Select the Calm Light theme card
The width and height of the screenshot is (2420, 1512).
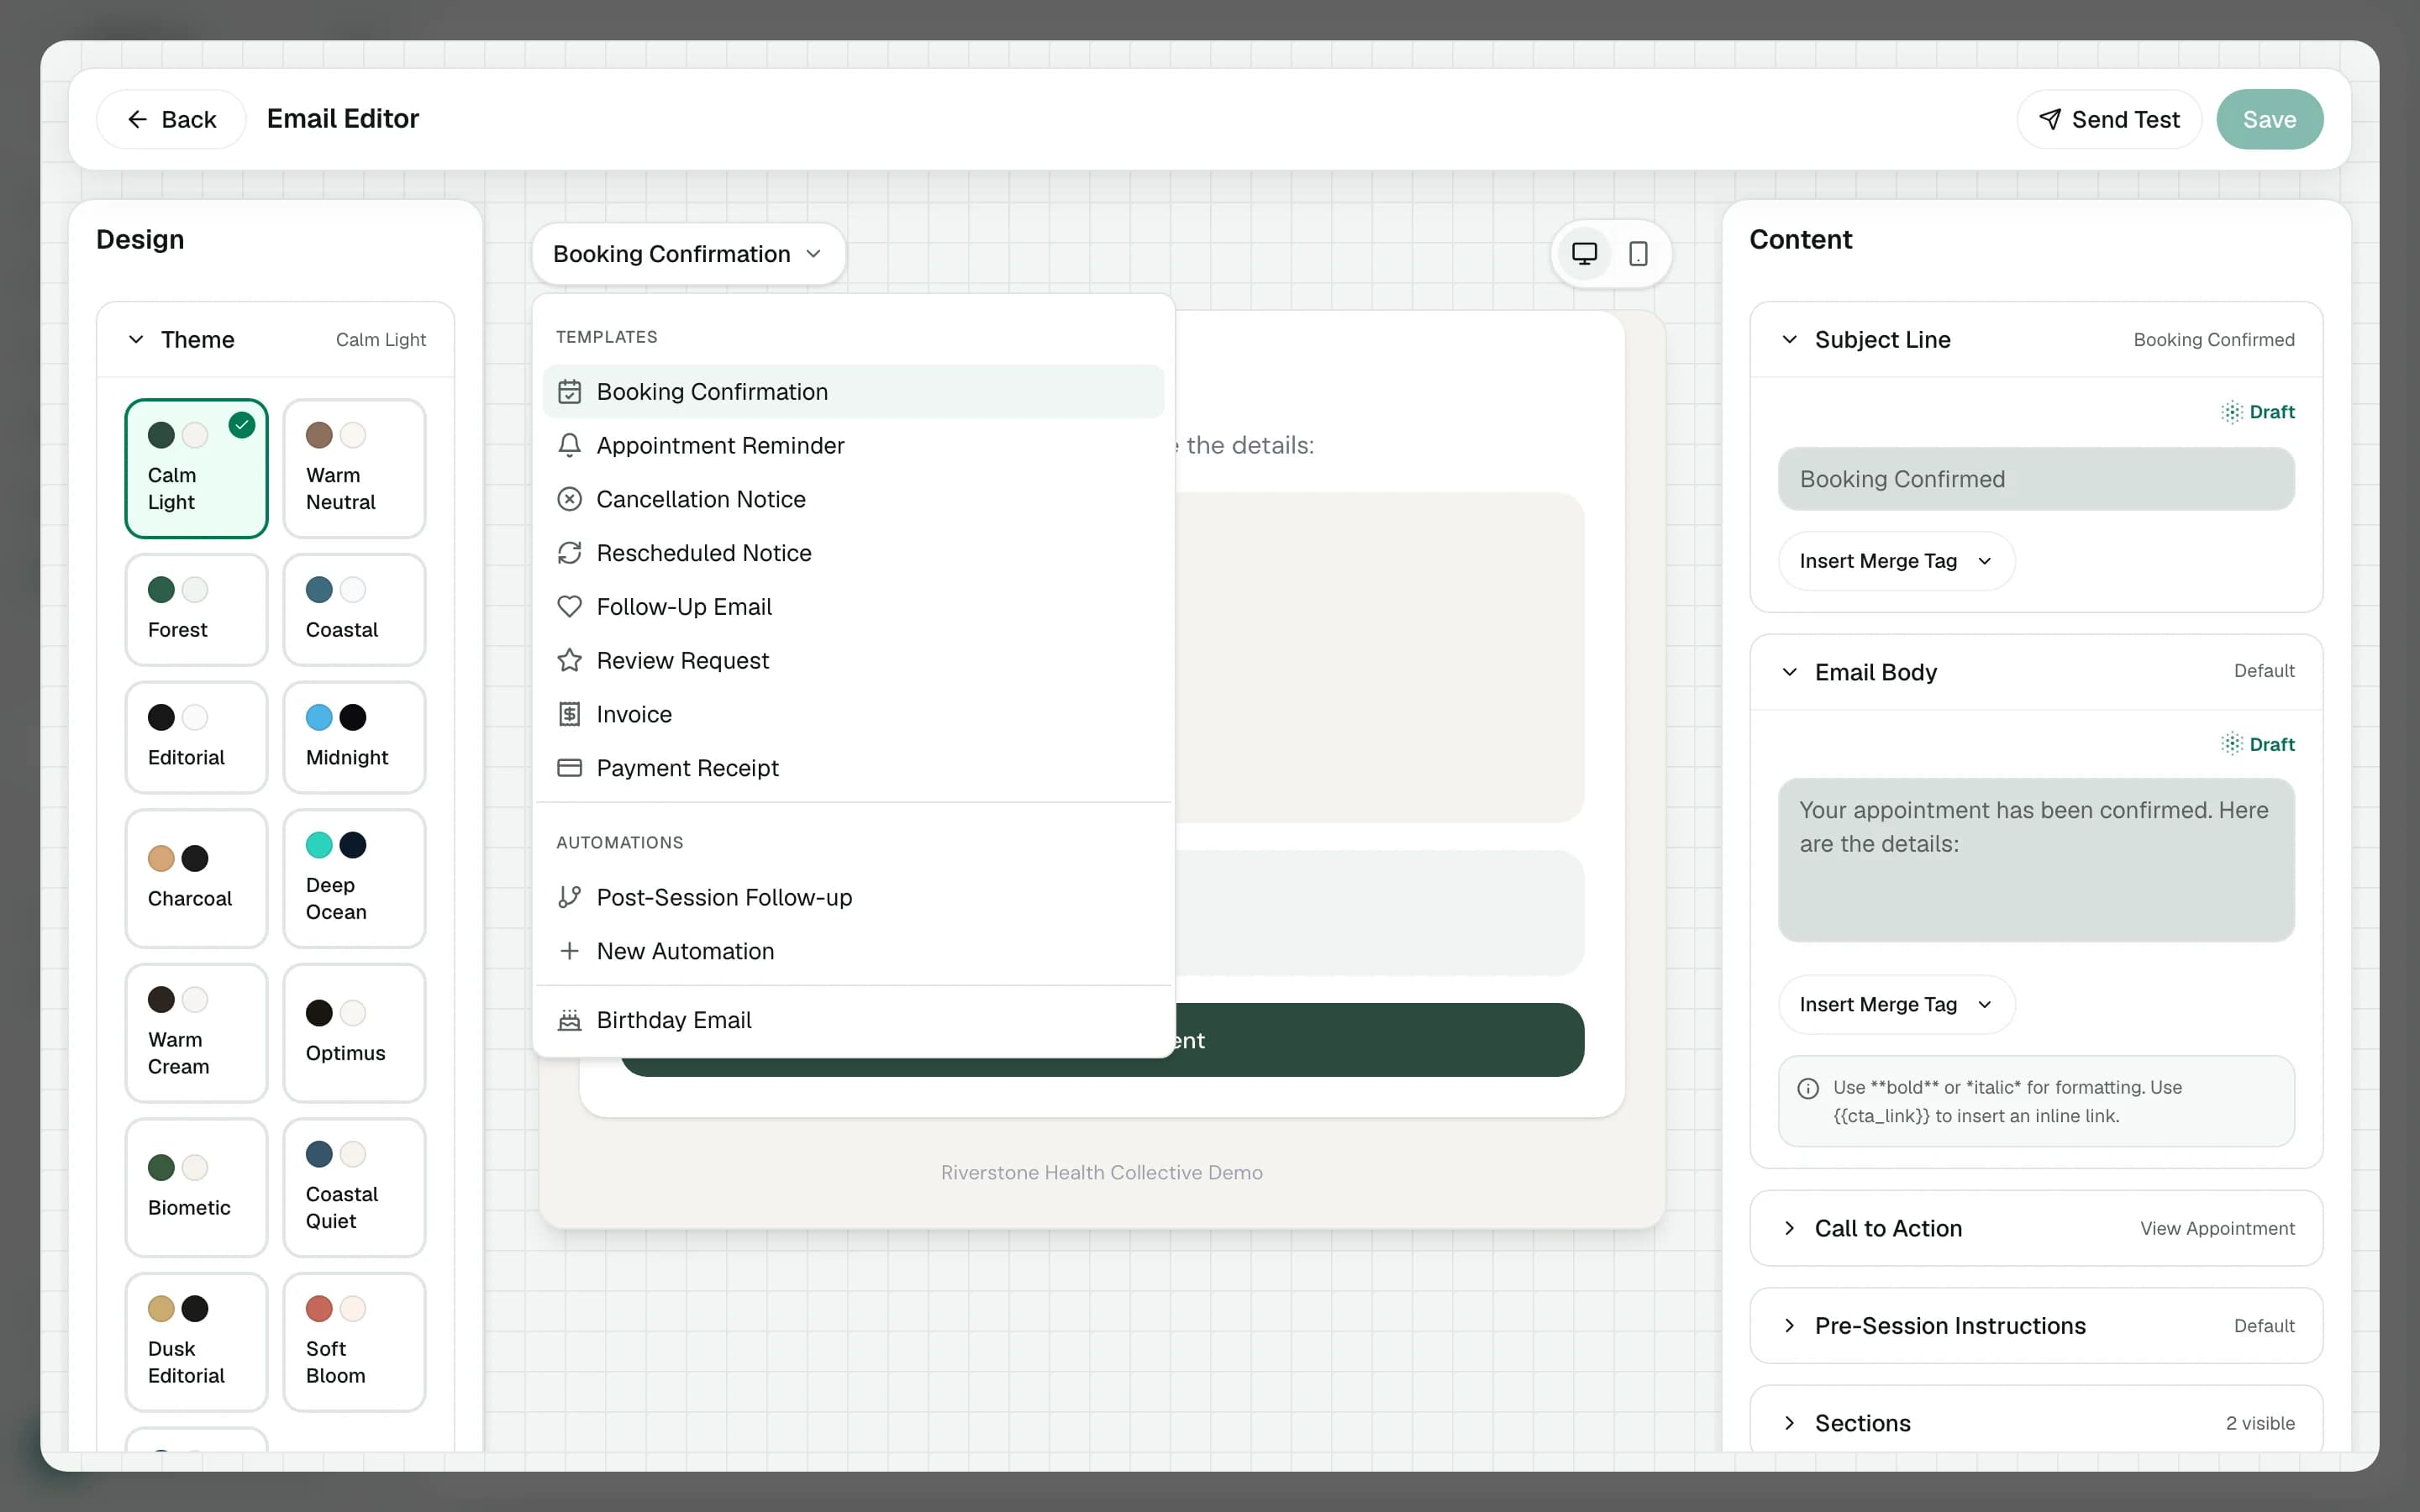click(x=196, y=469)
